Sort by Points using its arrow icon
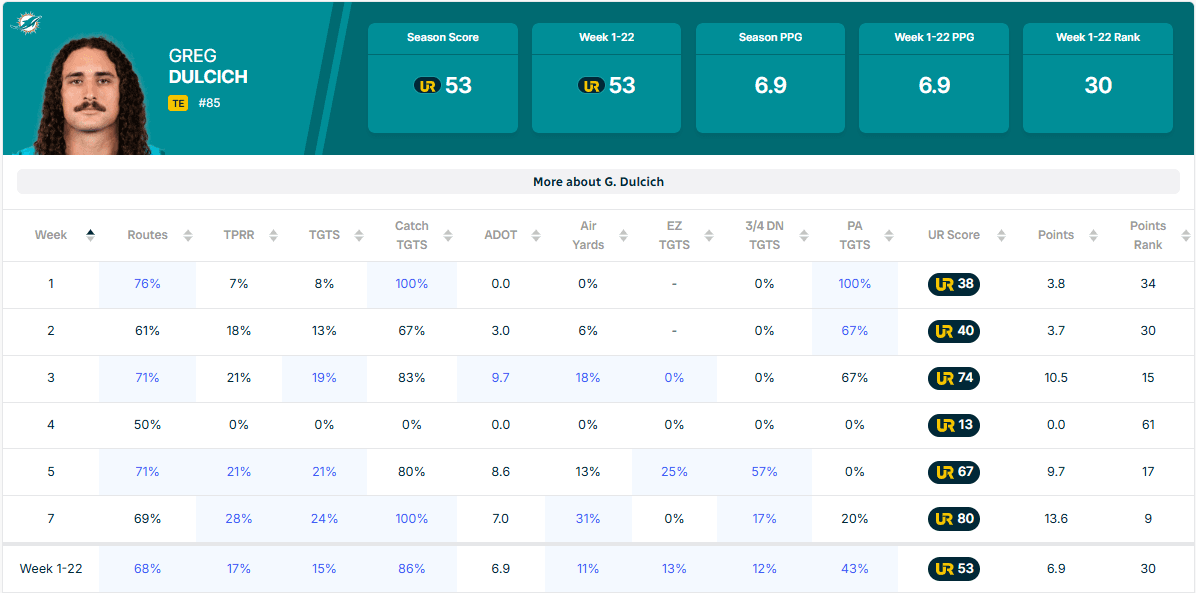This screenshot has width=1196, height=593. point(1093,235)
